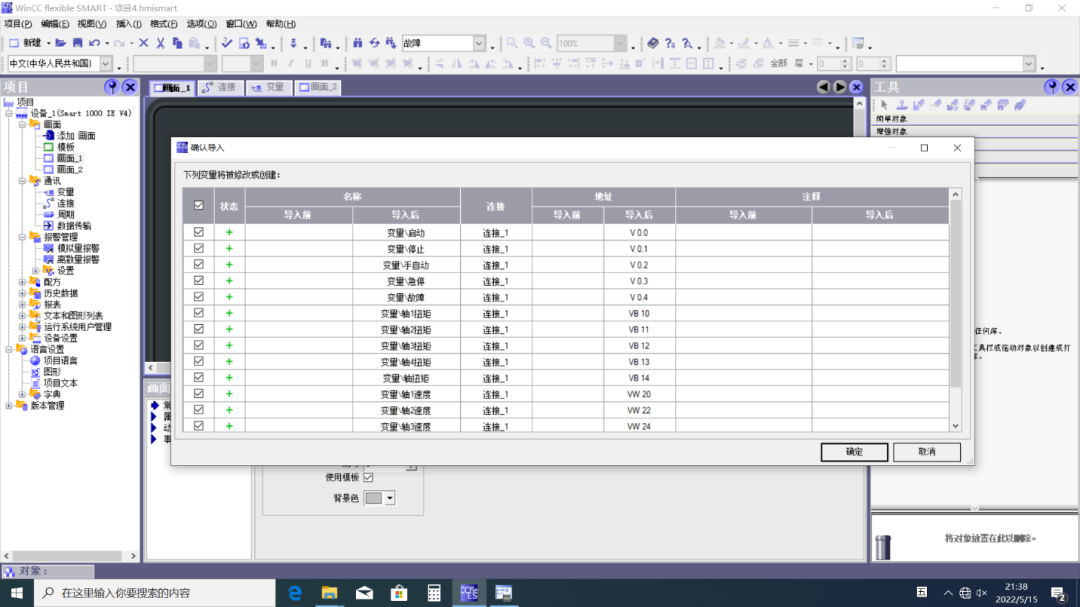The image size is (1080, 607).
Task: Show previous tab with left arrow
Action: [823, 87]
